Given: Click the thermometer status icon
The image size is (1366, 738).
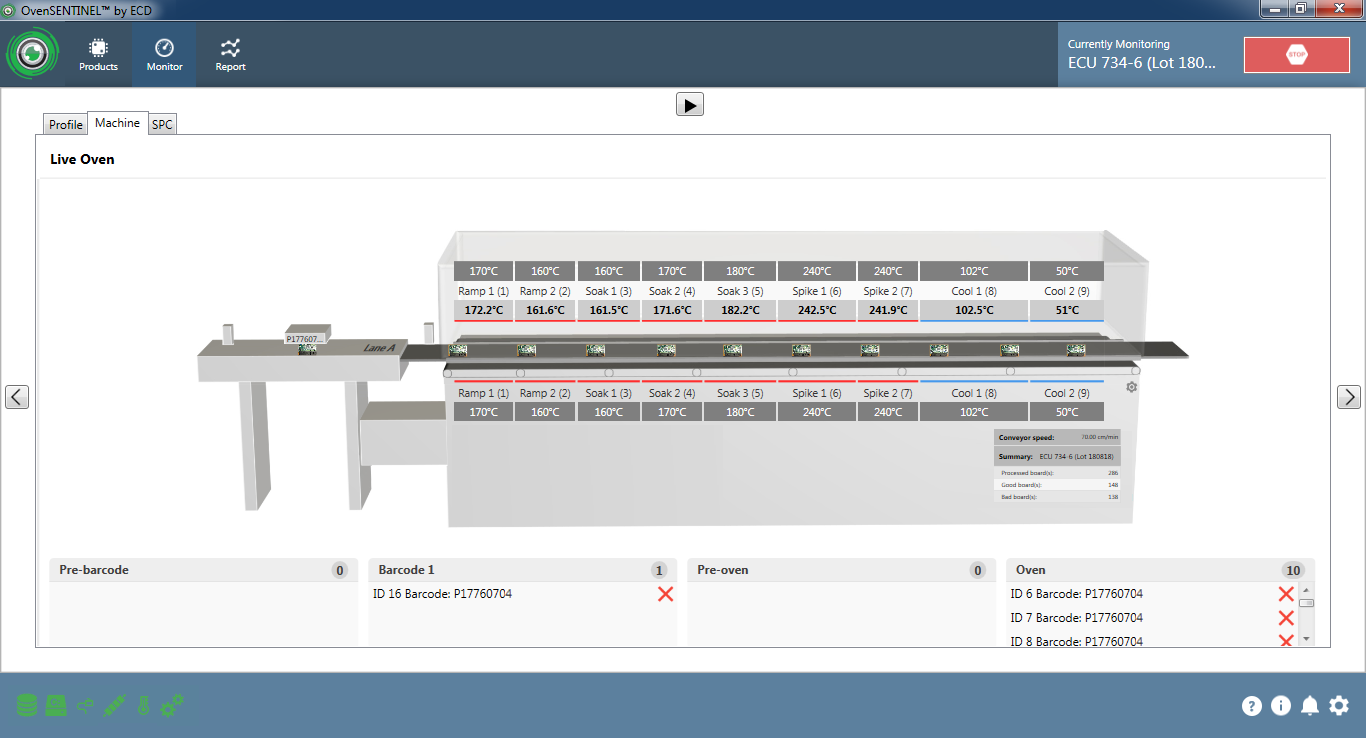Looking at the screenshot, I should point(143,706).
